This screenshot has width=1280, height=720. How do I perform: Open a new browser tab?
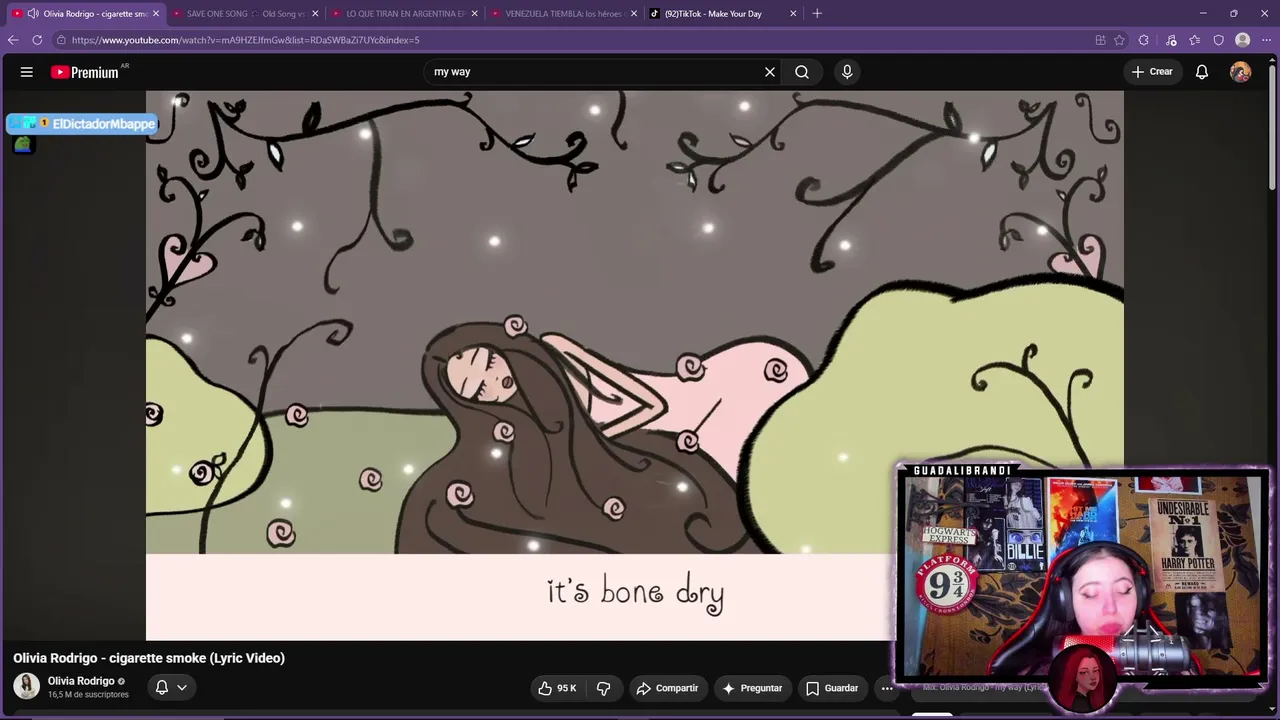817,14
